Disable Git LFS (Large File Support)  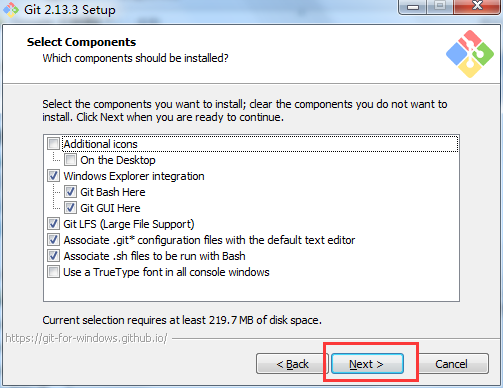(53, 224)
